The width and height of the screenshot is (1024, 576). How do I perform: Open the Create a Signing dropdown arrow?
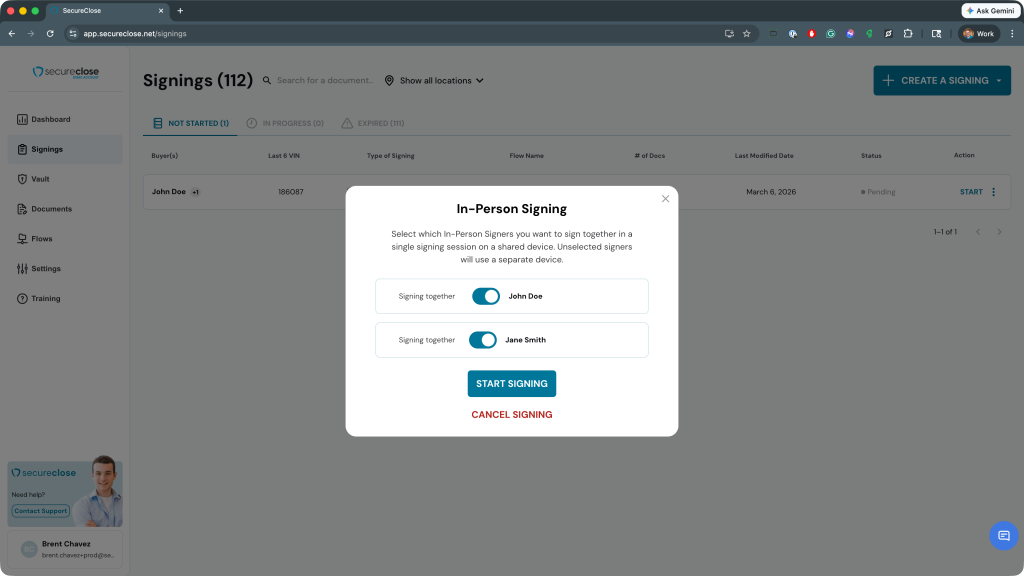pos(999,81)
